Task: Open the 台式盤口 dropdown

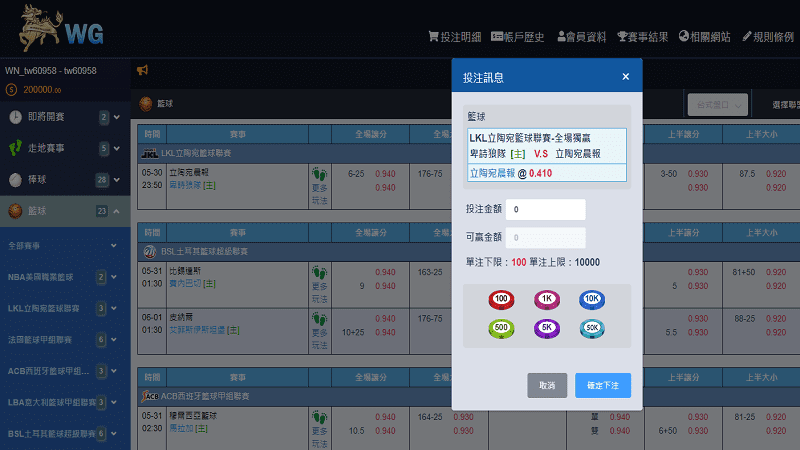Action: coord(717,105)
